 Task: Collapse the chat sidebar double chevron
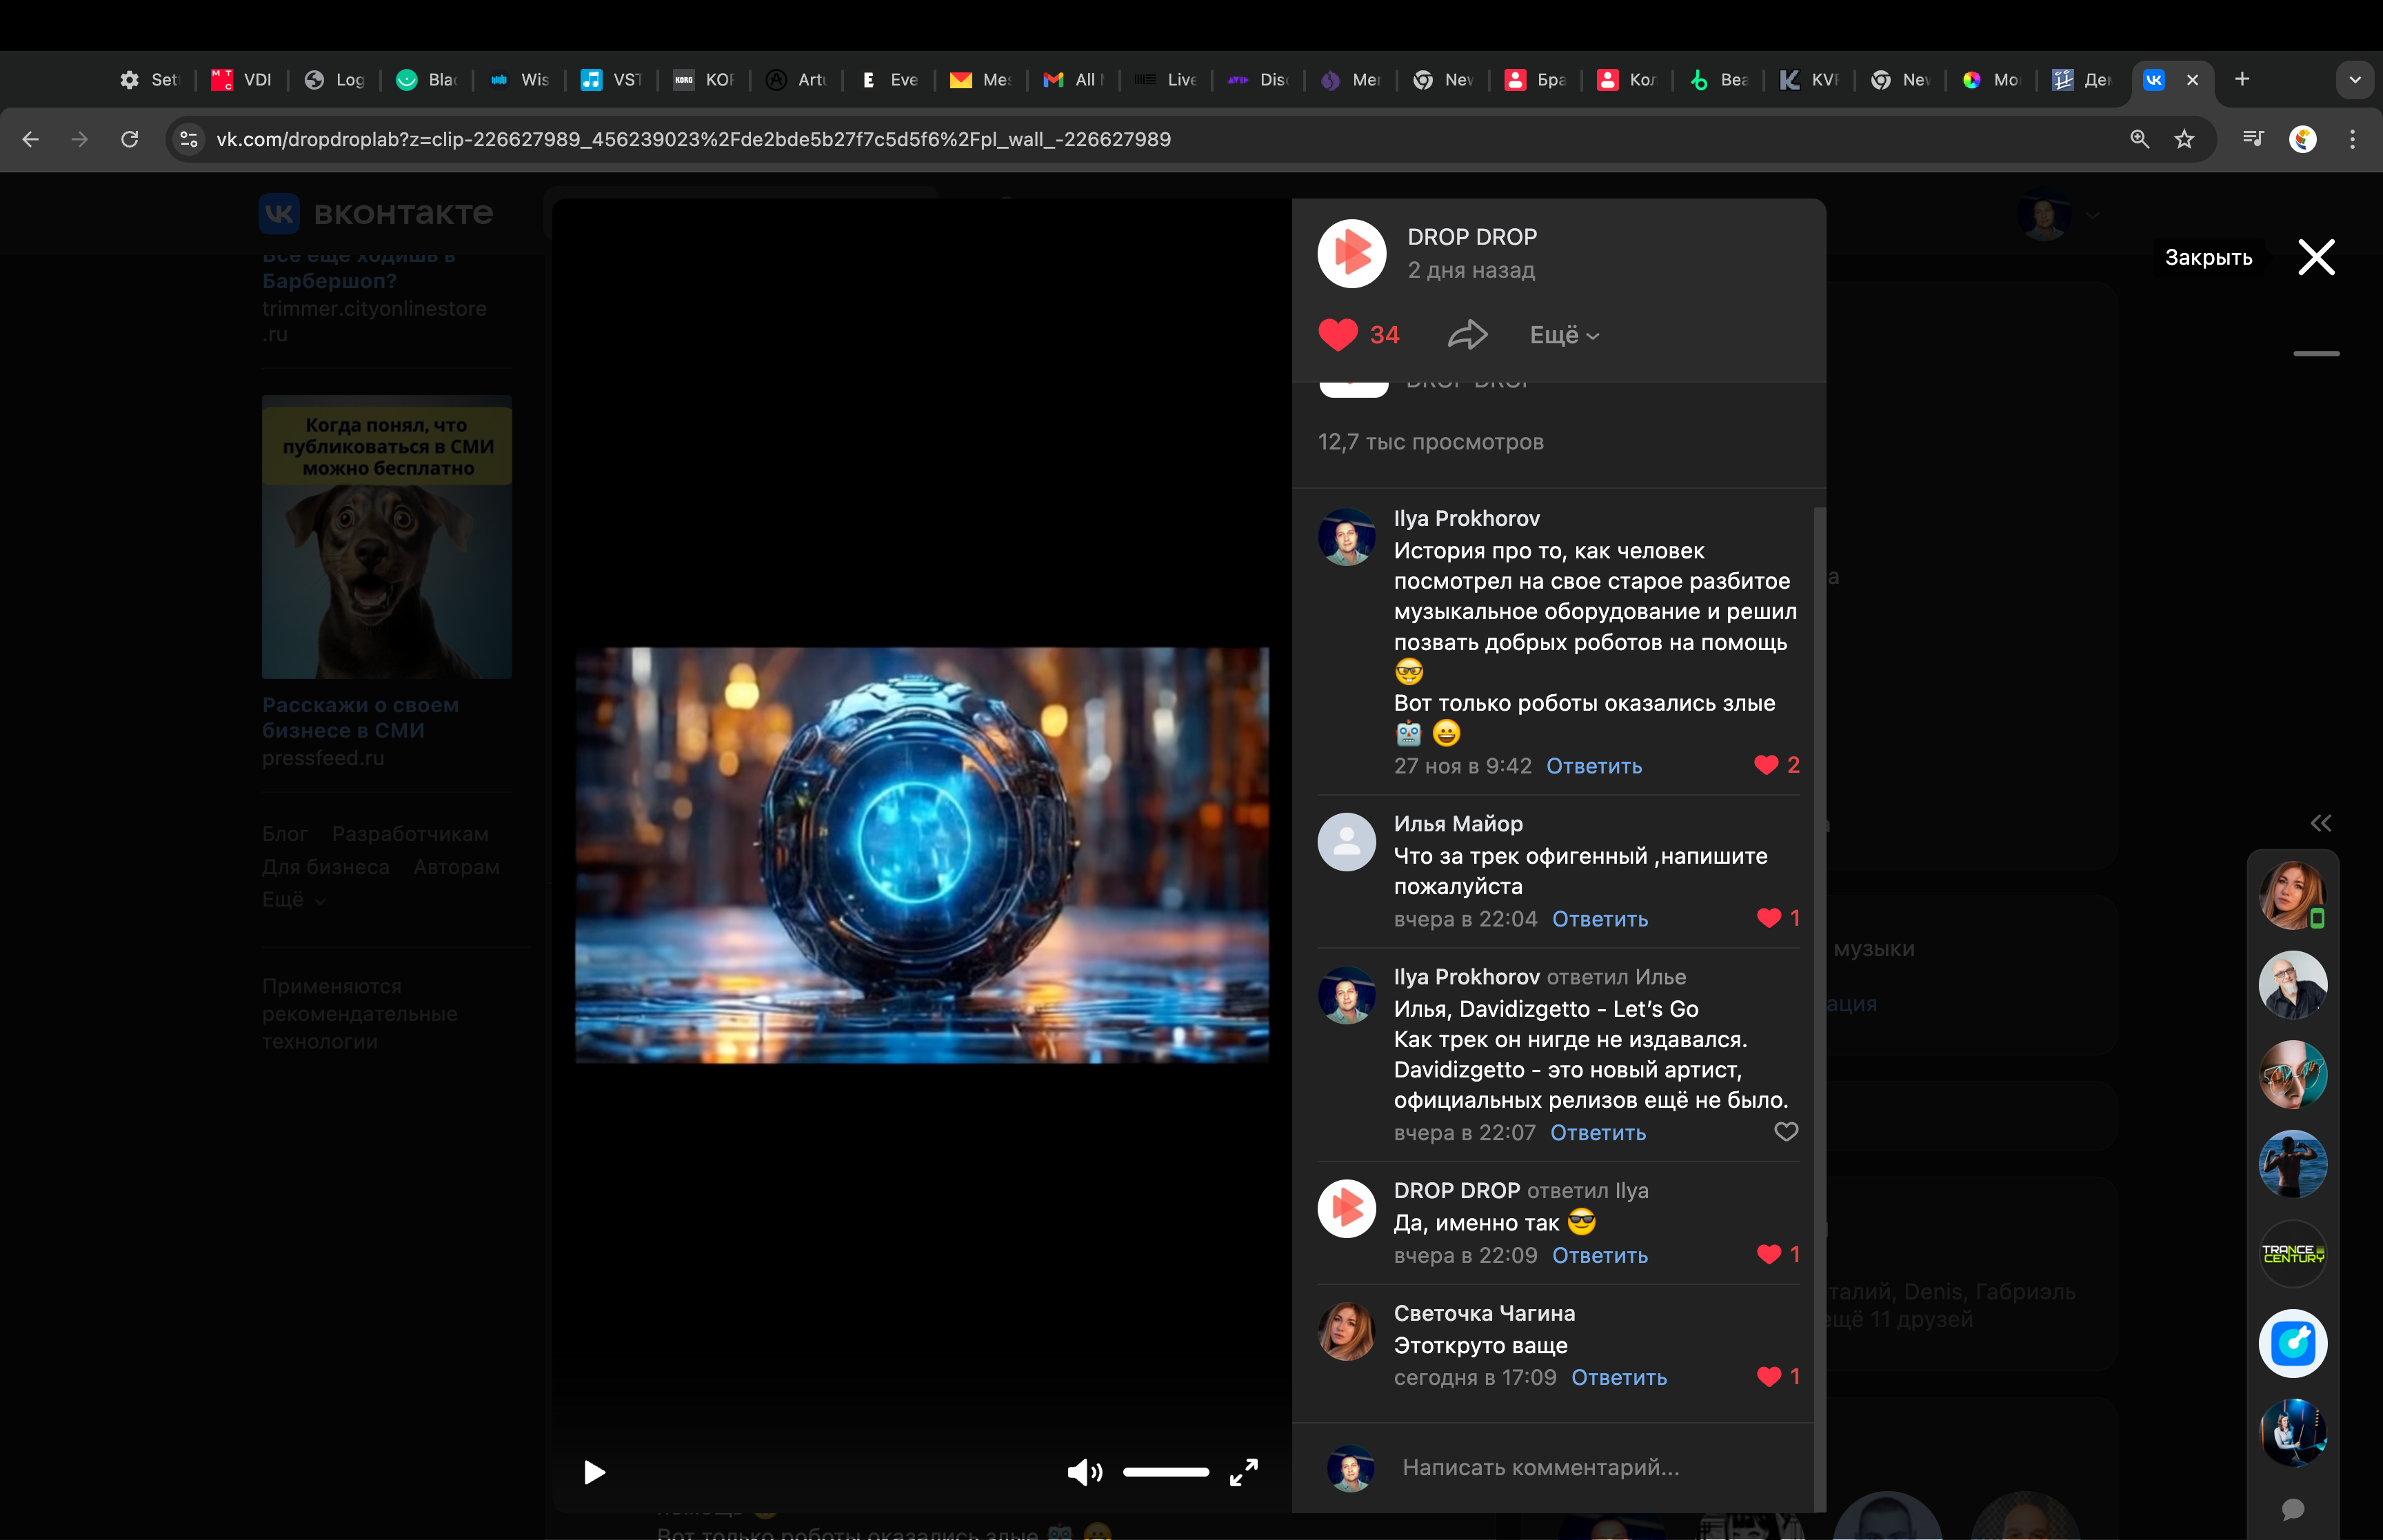click(2320, 823)
